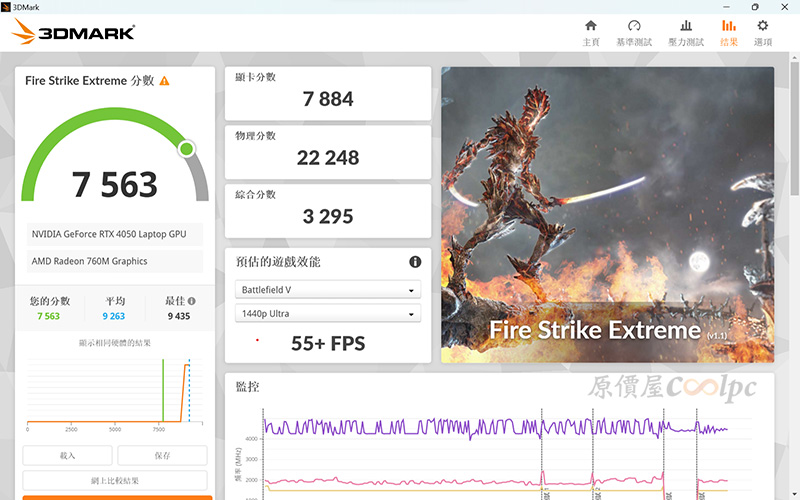The width and height of the screenshot is (800, 500).
Task: Switch to the 結果 results tab
Action: [x=729, y=33]
